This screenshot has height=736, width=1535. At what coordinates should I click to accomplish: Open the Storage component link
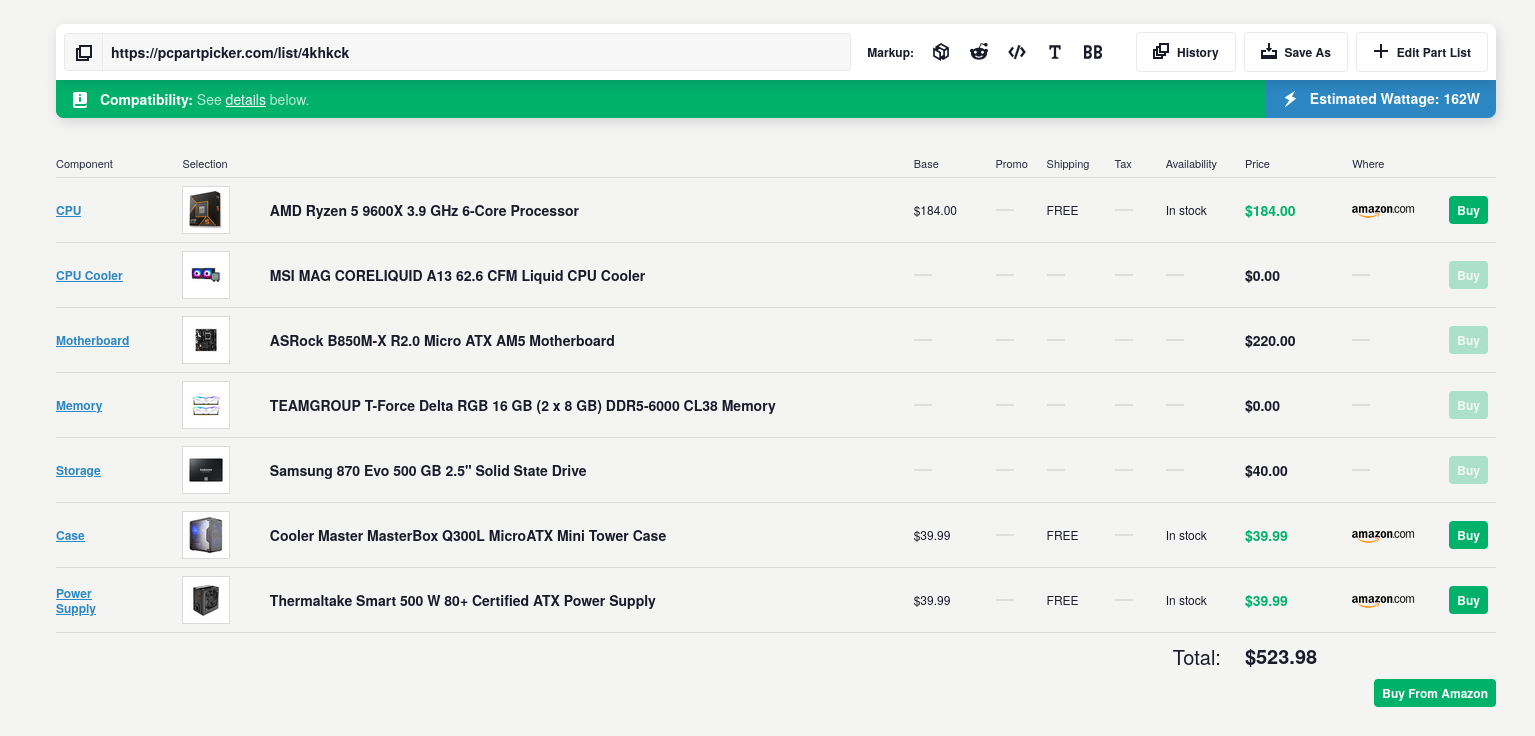tap(78, 471)
